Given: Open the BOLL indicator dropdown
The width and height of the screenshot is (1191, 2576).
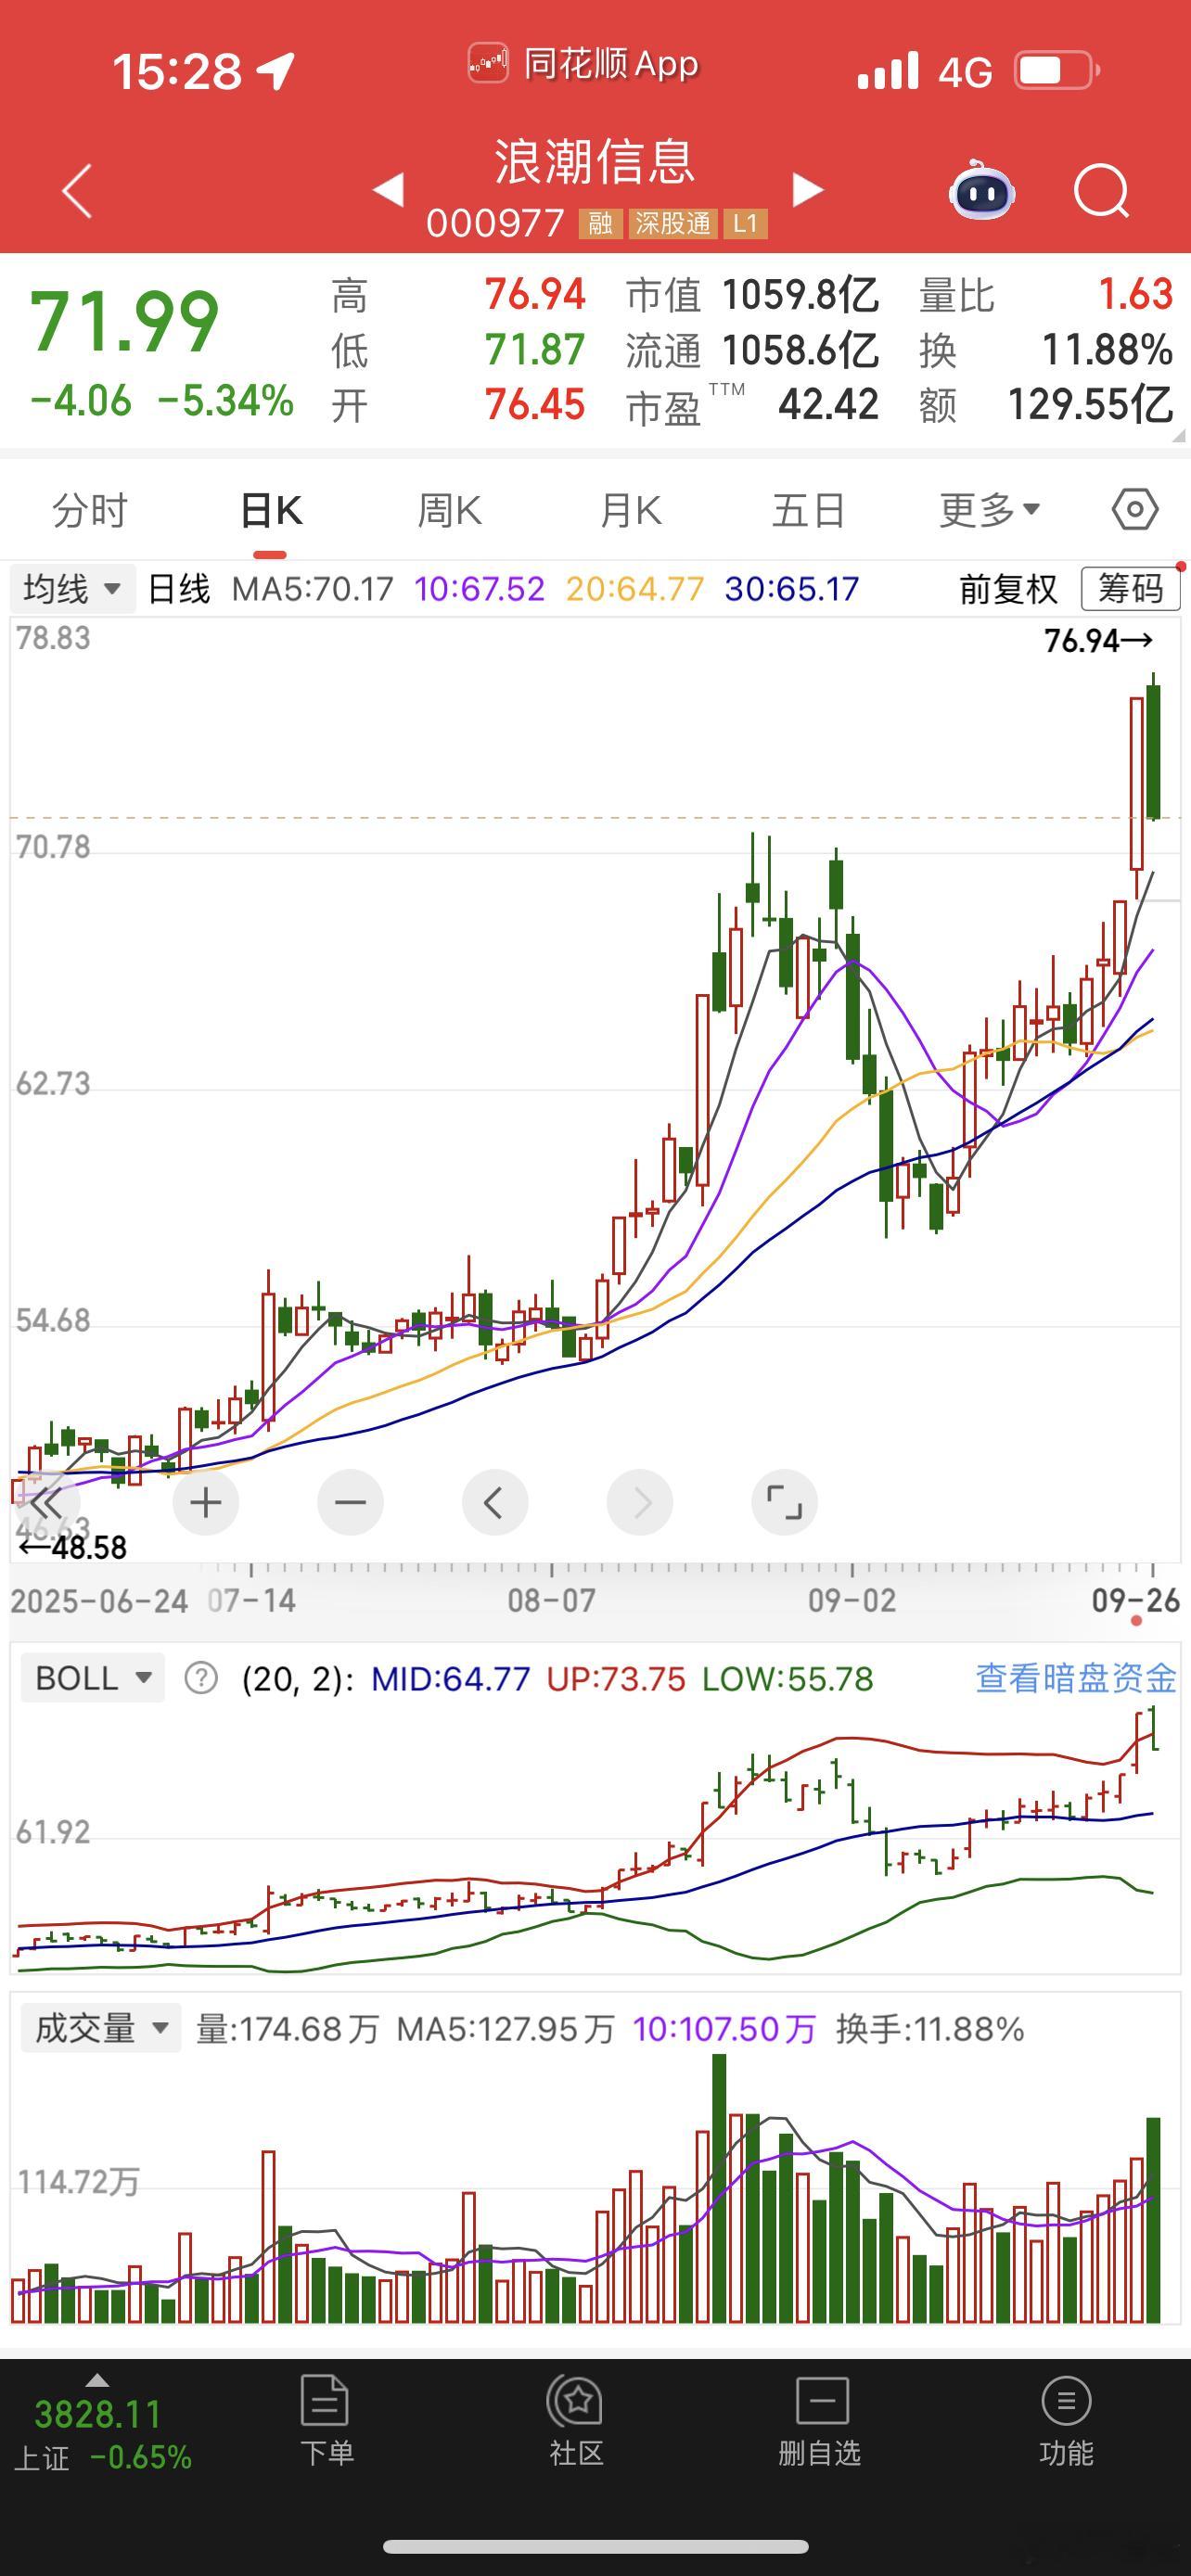Looking at the screenshot, I should tap(93, 1678).
